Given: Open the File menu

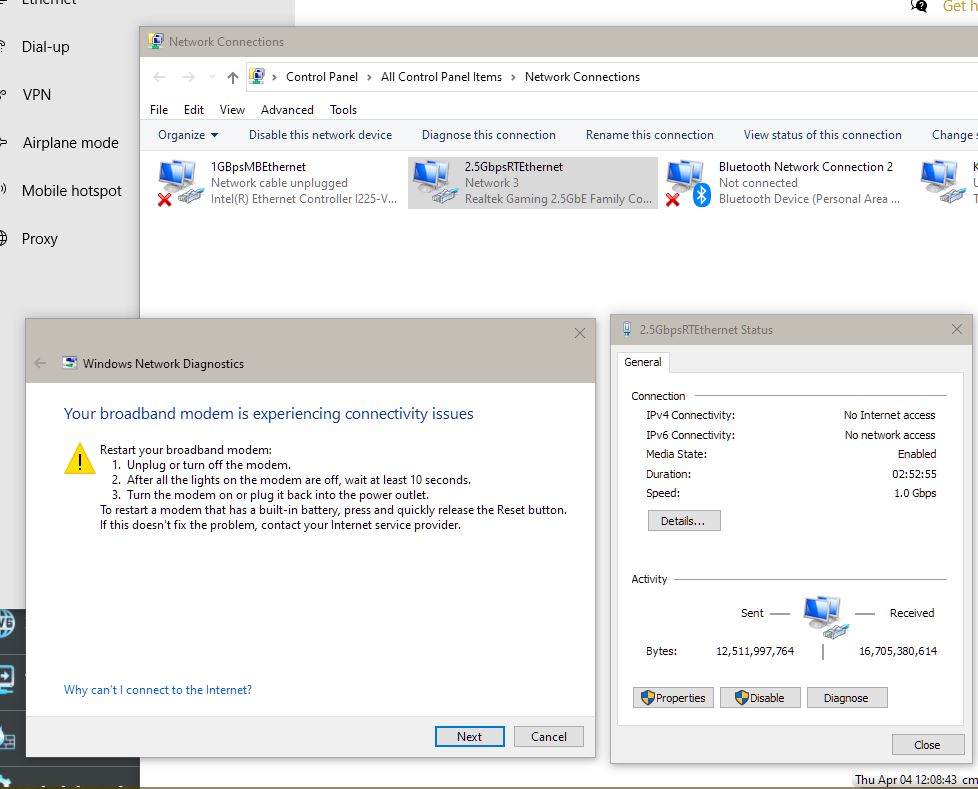Looking at the screenshot, I should (159, 110).
